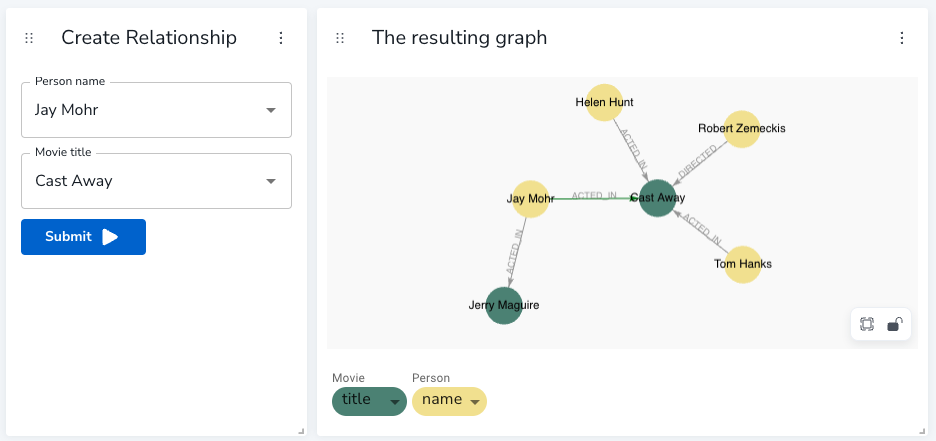The image size is (936, 441).
Task: Expand the Person name dropdown
Action: [271, 110]
